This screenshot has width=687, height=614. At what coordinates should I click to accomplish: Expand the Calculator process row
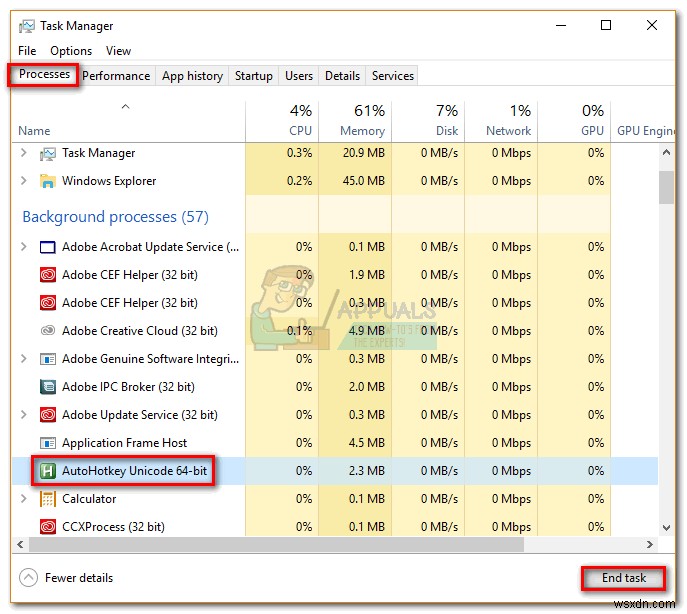pos(24,499)
